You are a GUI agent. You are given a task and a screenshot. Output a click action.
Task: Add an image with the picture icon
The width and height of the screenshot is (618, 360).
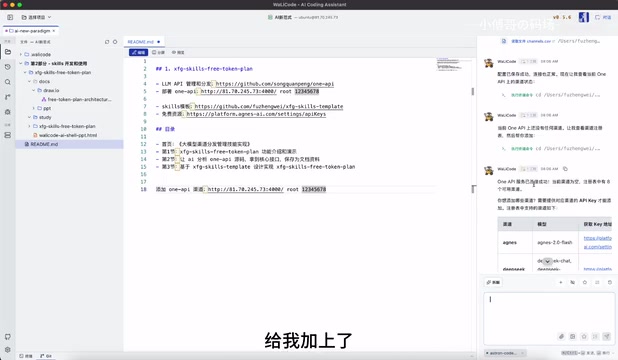click(573, 336)
